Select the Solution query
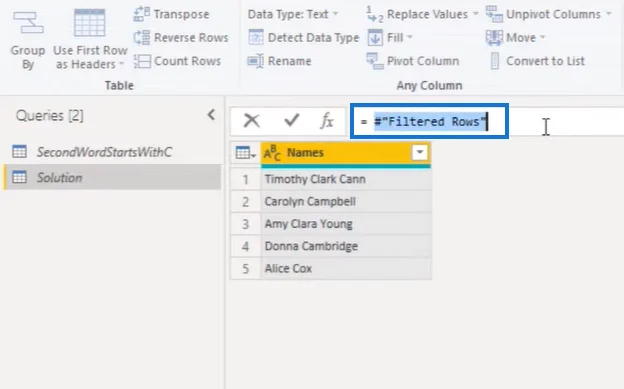The width and height of the screenshot is (624, 389). [113, 177]
